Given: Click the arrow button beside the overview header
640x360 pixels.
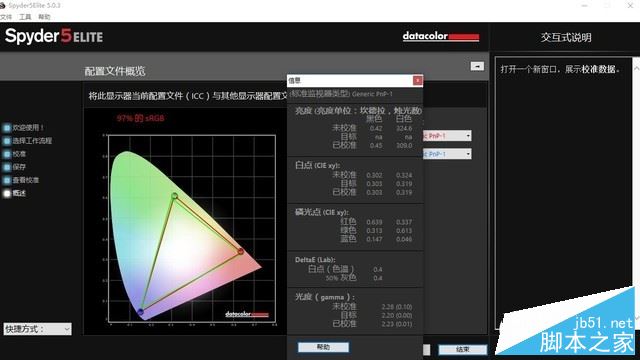Looking at the screenshot, I should 477,66.
